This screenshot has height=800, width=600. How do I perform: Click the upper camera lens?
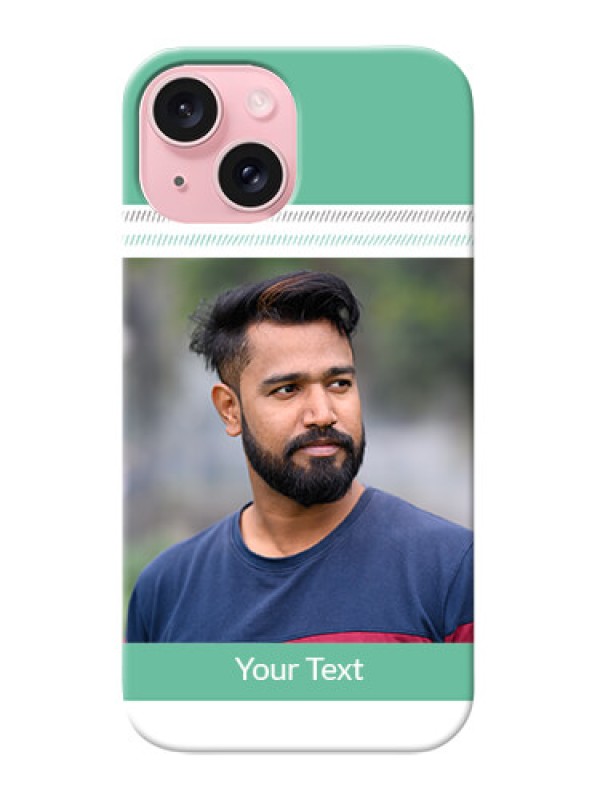click(x=186, y=110)
